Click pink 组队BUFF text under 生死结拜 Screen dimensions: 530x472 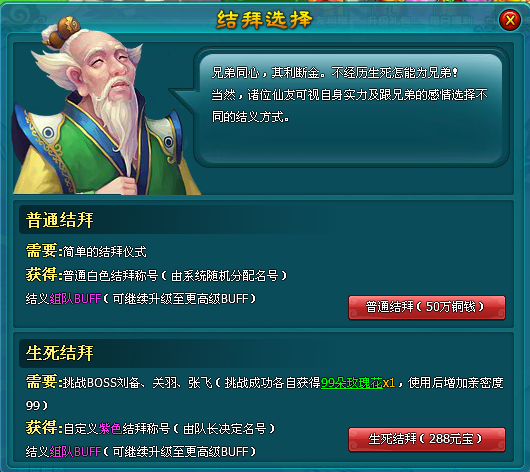coord(75,452)
